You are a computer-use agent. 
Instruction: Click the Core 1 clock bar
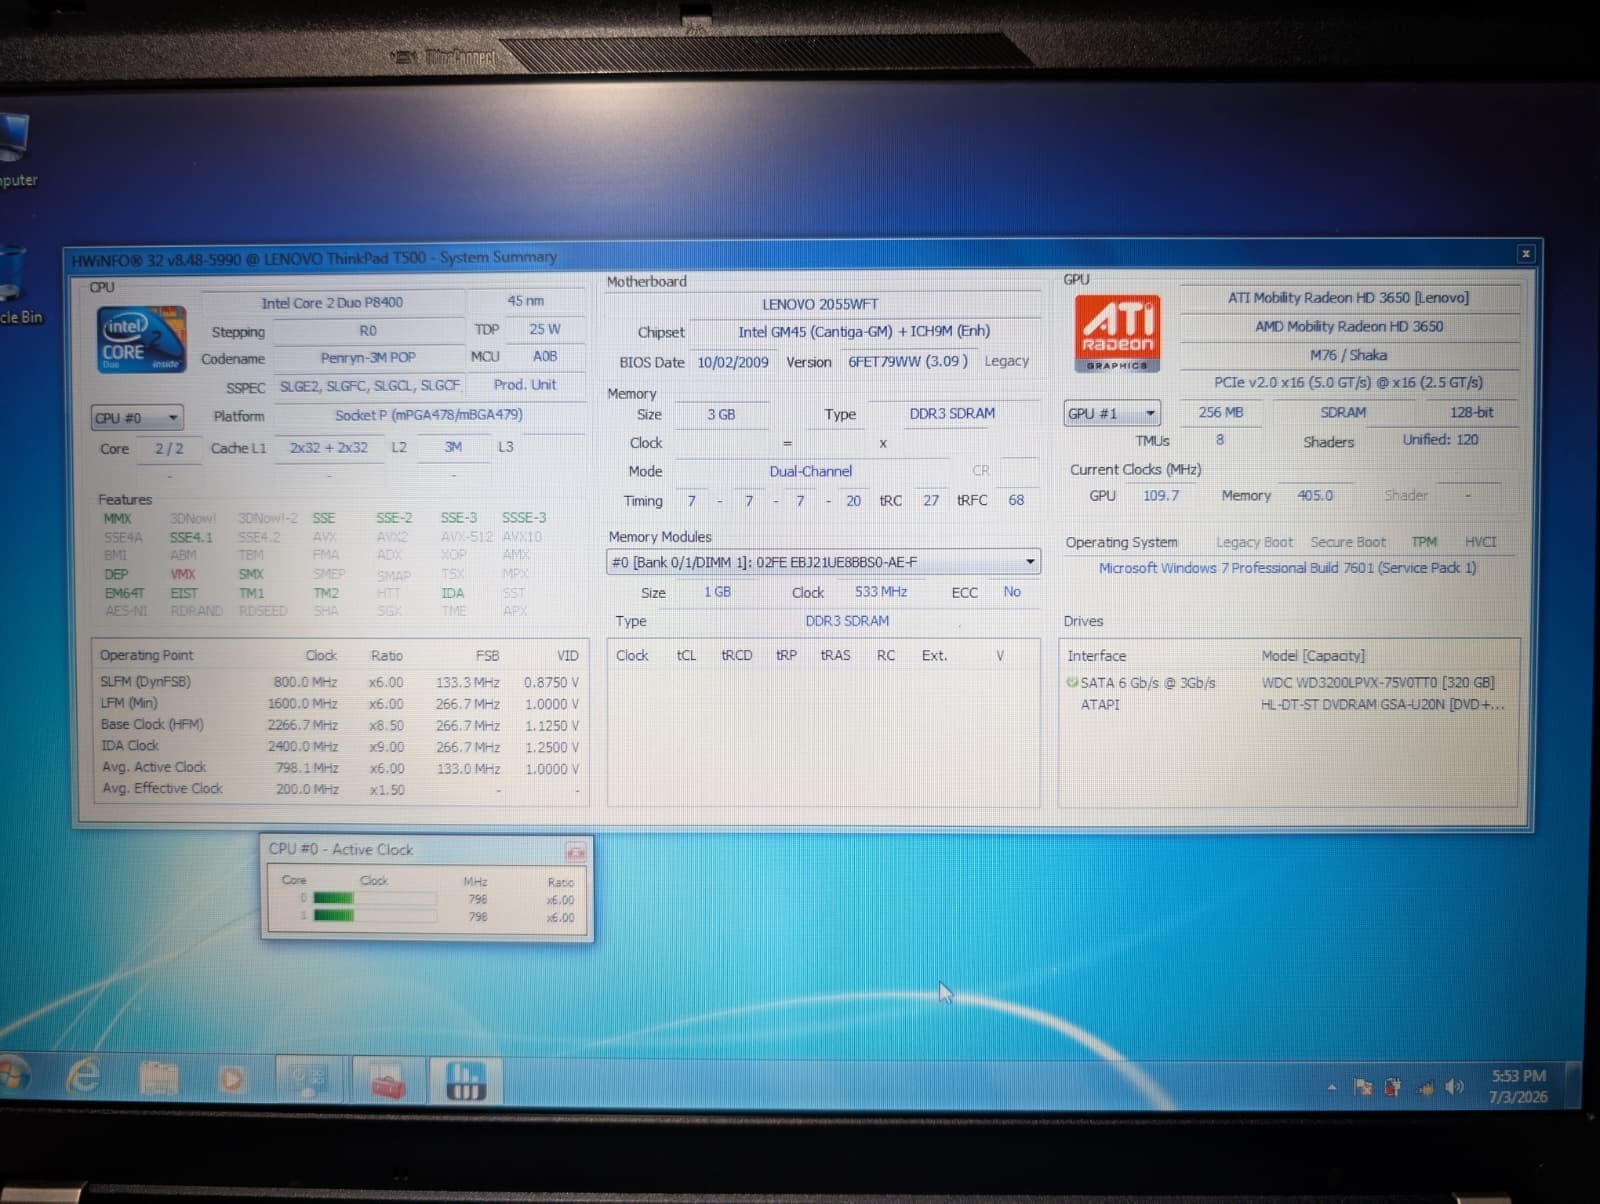click(x=374, y=916)
